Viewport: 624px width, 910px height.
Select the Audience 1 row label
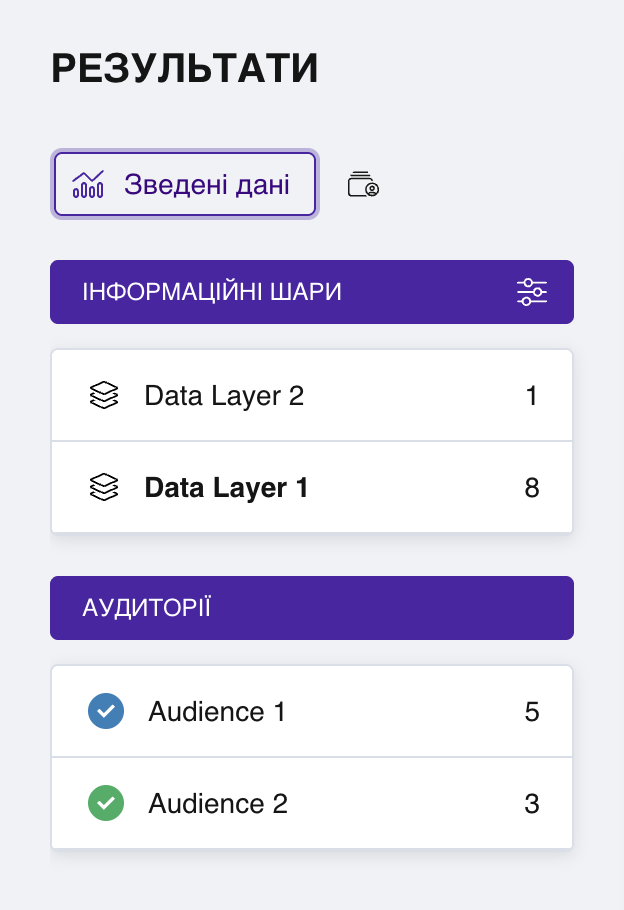coord(217,712)
